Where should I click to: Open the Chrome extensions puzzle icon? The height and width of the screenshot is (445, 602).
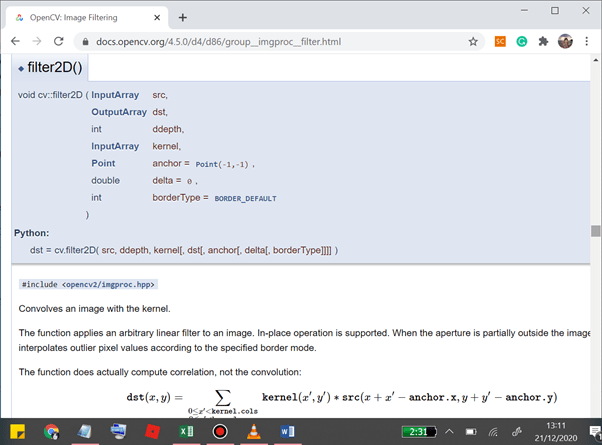pos(543,42)
